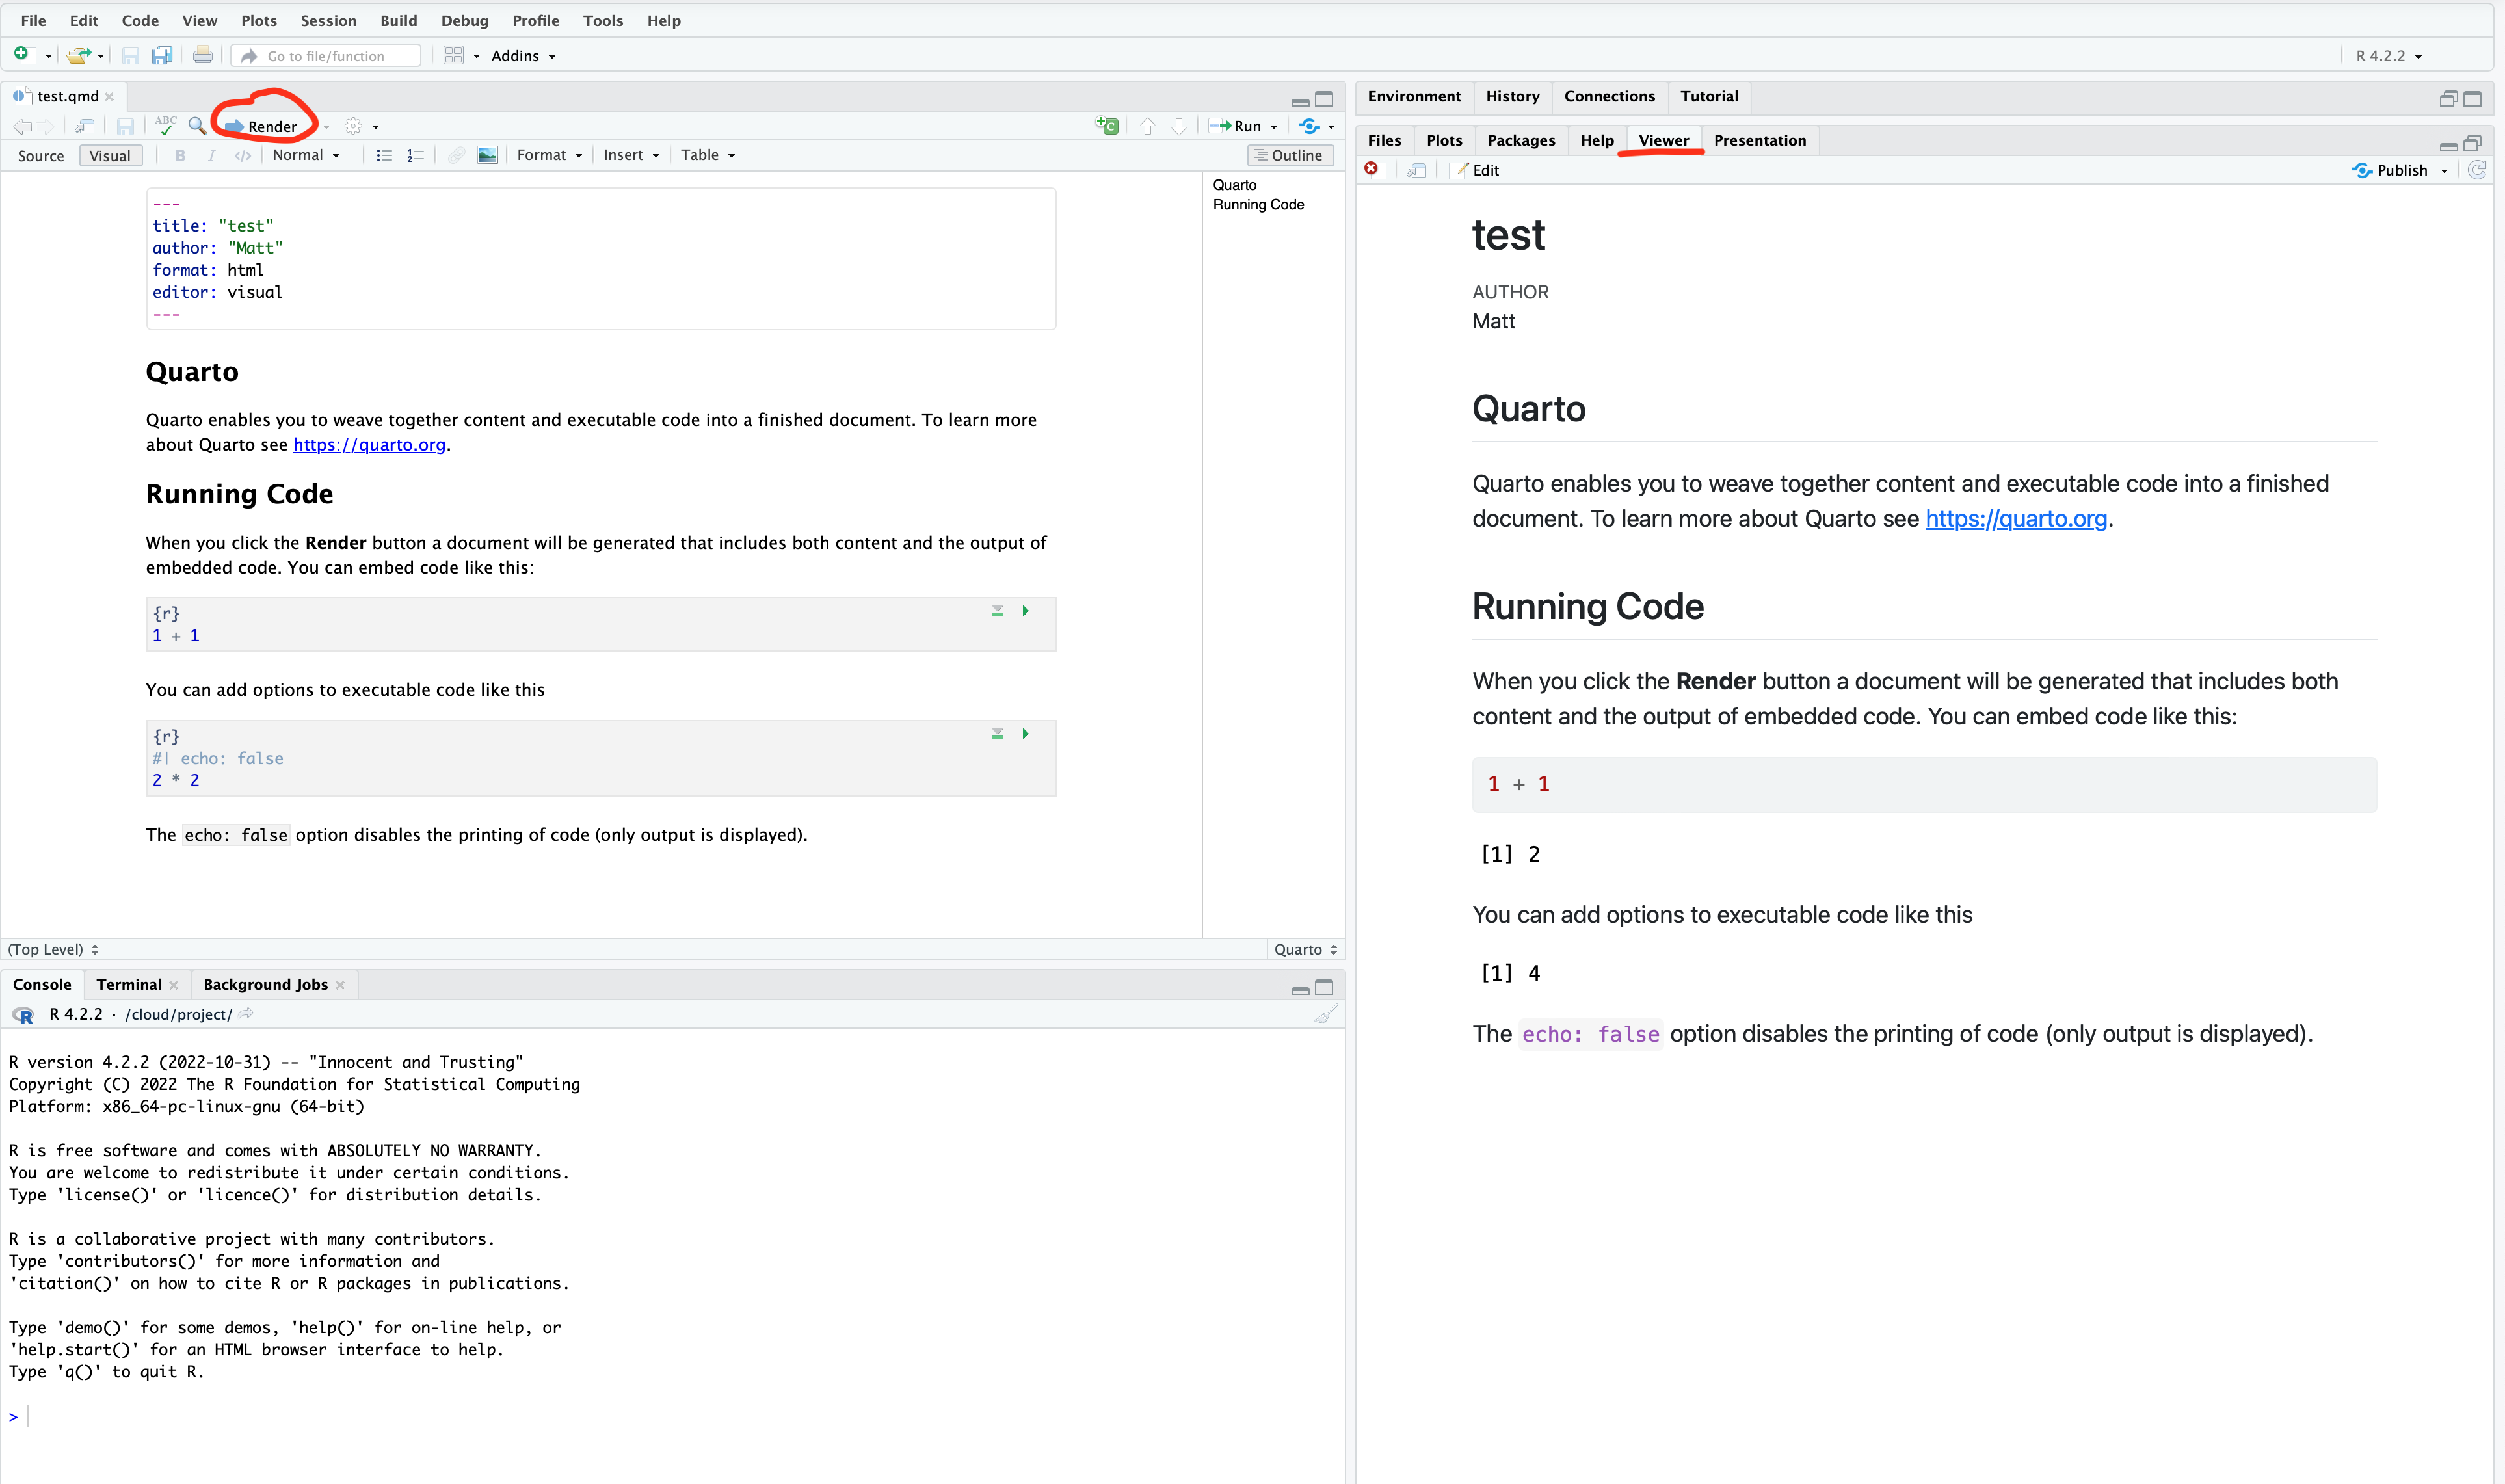
Task: Click the Render button
Action: pyautogui.click(x=261, y=126)
